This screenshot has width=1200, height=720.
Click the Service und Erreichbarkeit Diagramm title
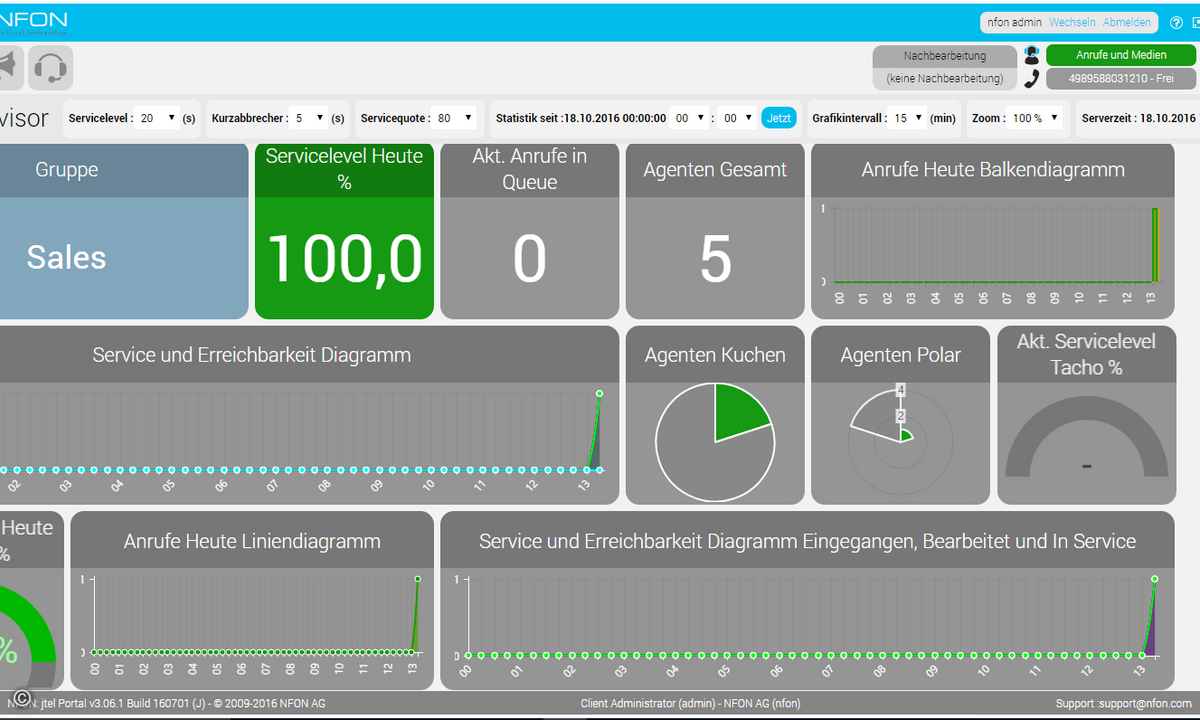pos(252,355)
